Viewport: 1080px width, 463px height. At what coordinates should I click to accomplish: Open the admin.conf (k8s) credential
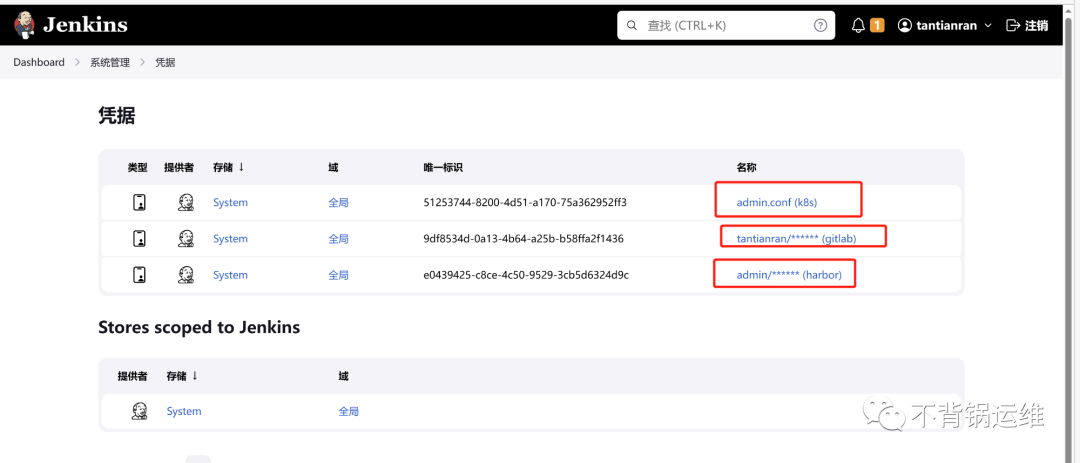777,203
